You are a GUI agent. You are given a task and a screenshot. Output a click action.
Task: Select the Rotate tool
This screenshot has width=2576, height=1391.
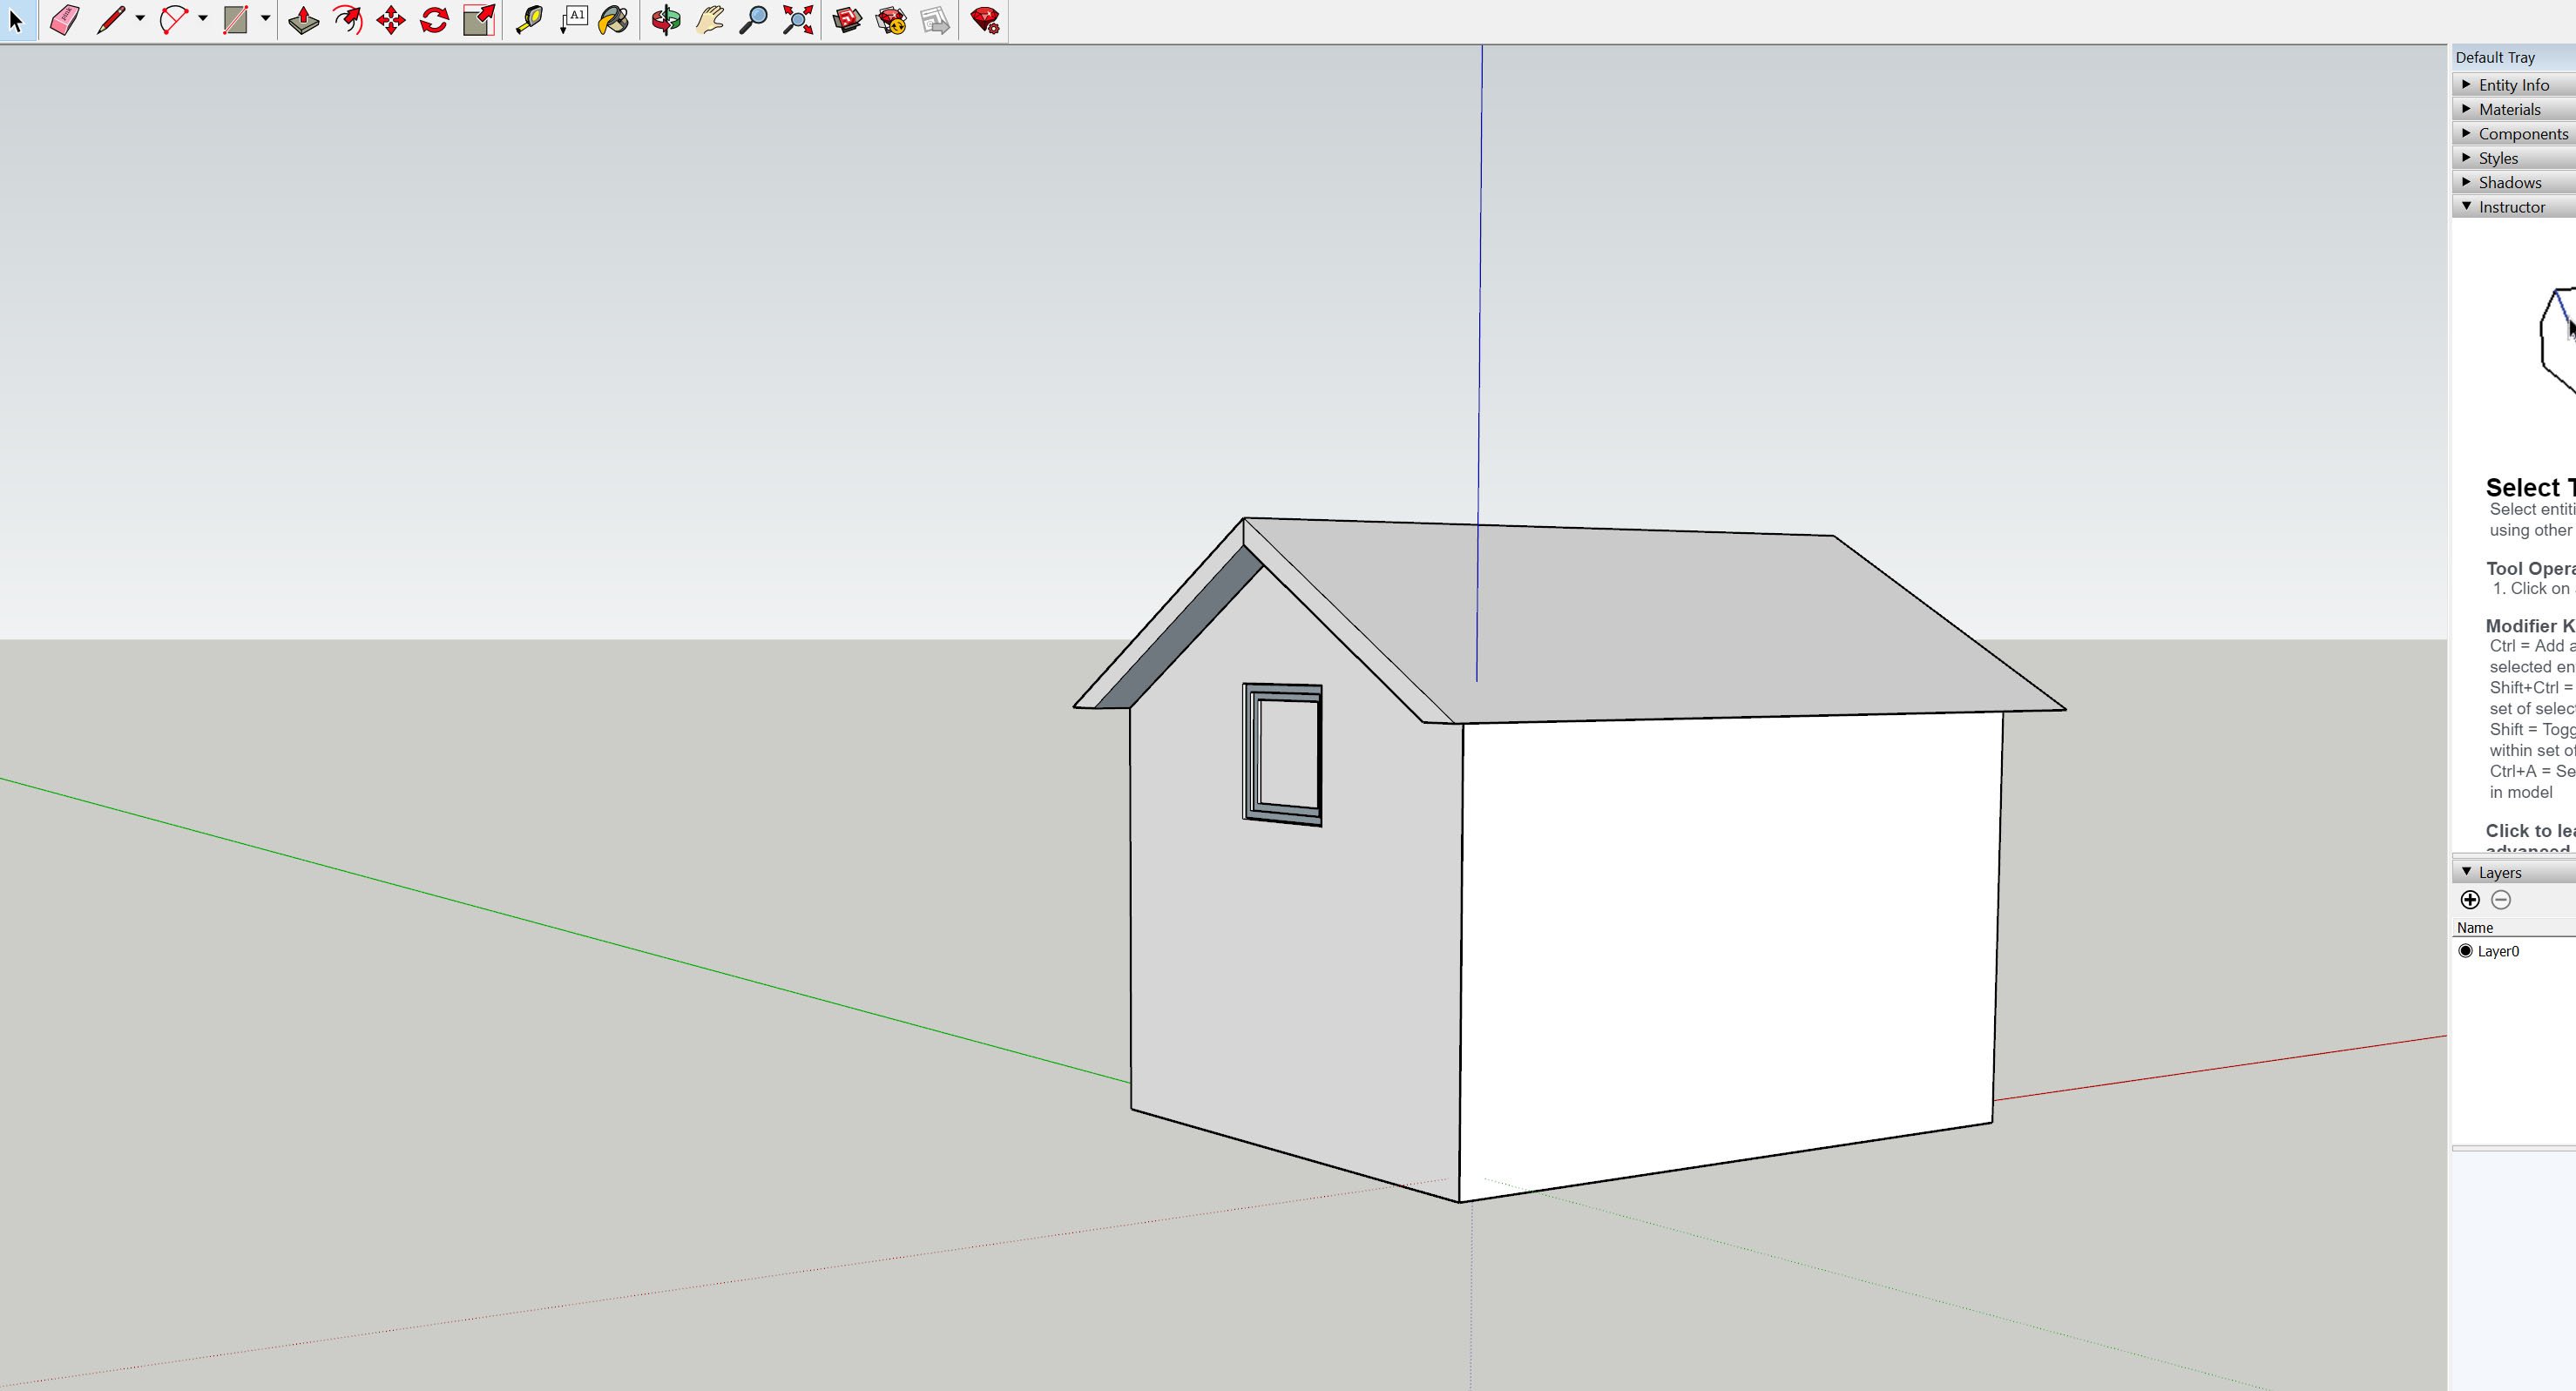(434, 20)
